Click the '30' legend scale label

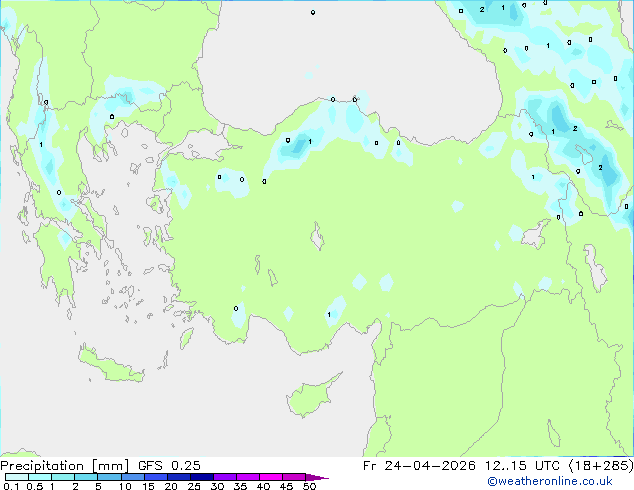click(217, 486)
